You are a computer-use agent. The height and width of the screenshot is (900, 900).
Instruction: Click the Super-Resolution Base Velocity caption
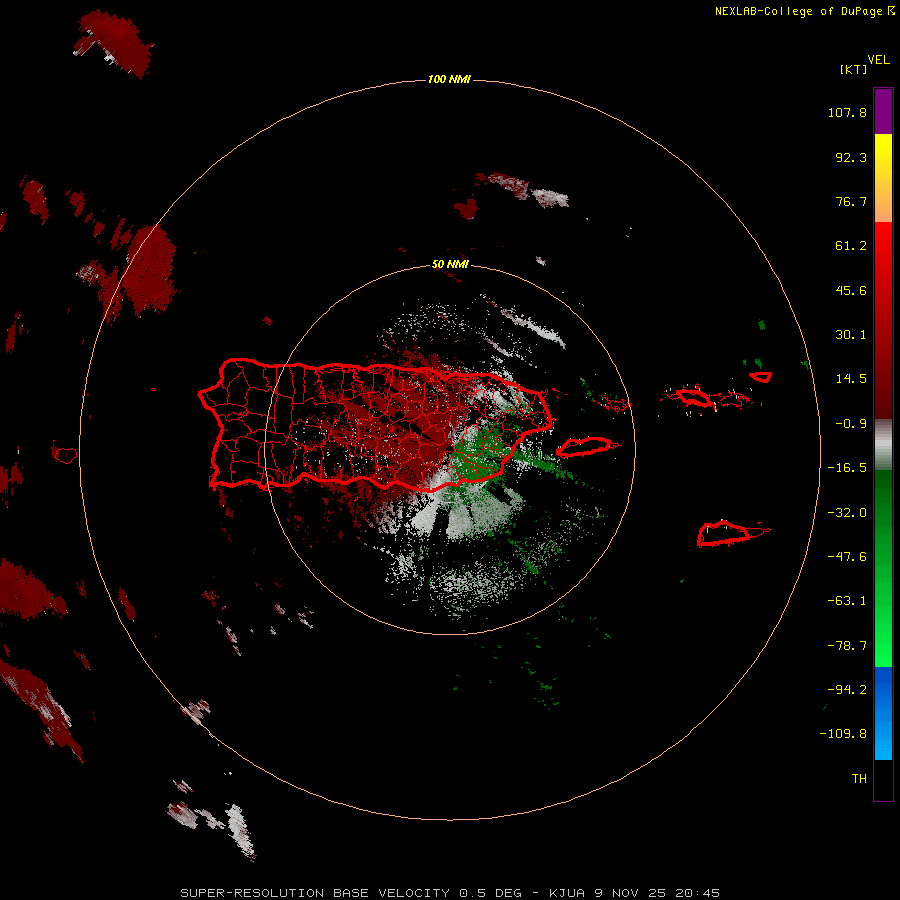pyautogui.click(x=449, y=893)
